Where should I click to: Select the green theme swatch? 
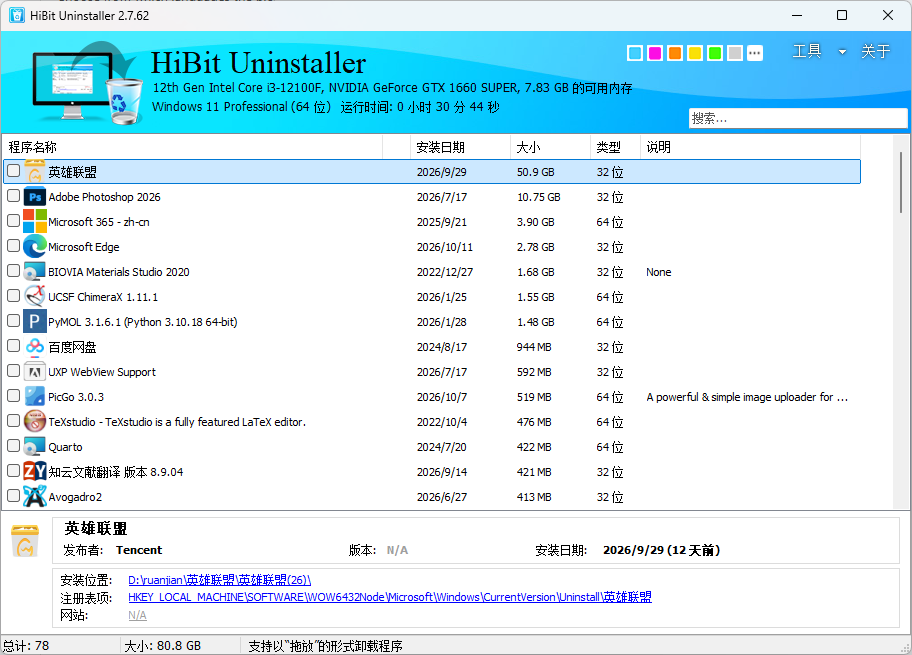tap(715, 53)
